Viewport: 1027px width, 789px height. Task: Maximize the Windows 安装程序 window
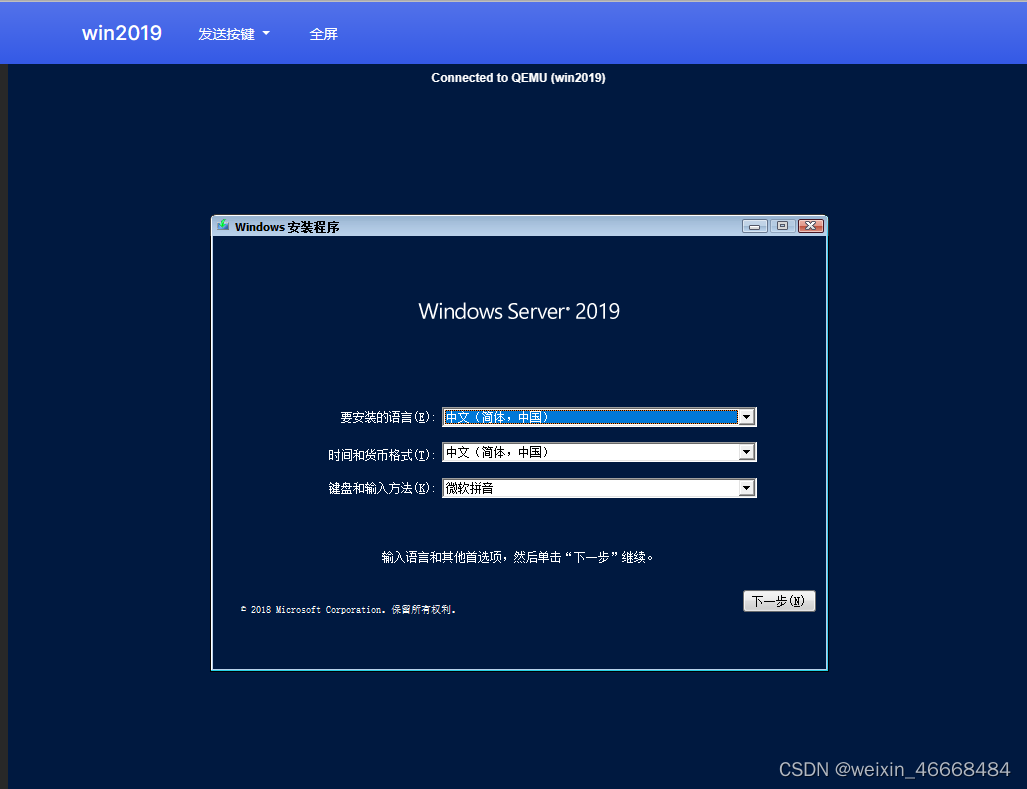783,226
